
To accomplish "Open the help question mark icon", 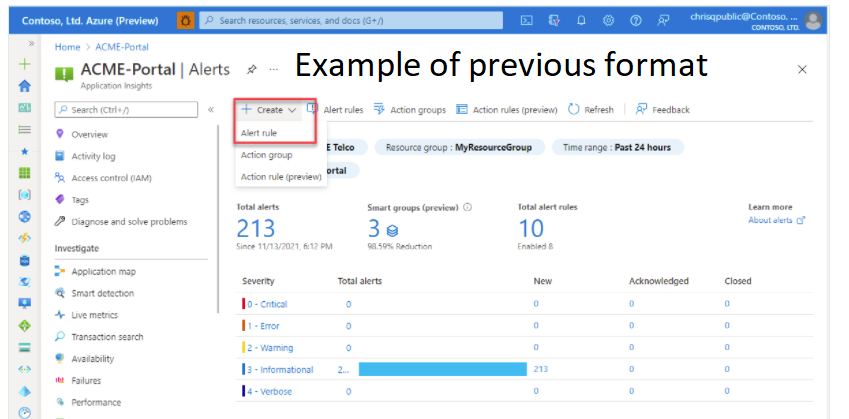I will (636, 21).
